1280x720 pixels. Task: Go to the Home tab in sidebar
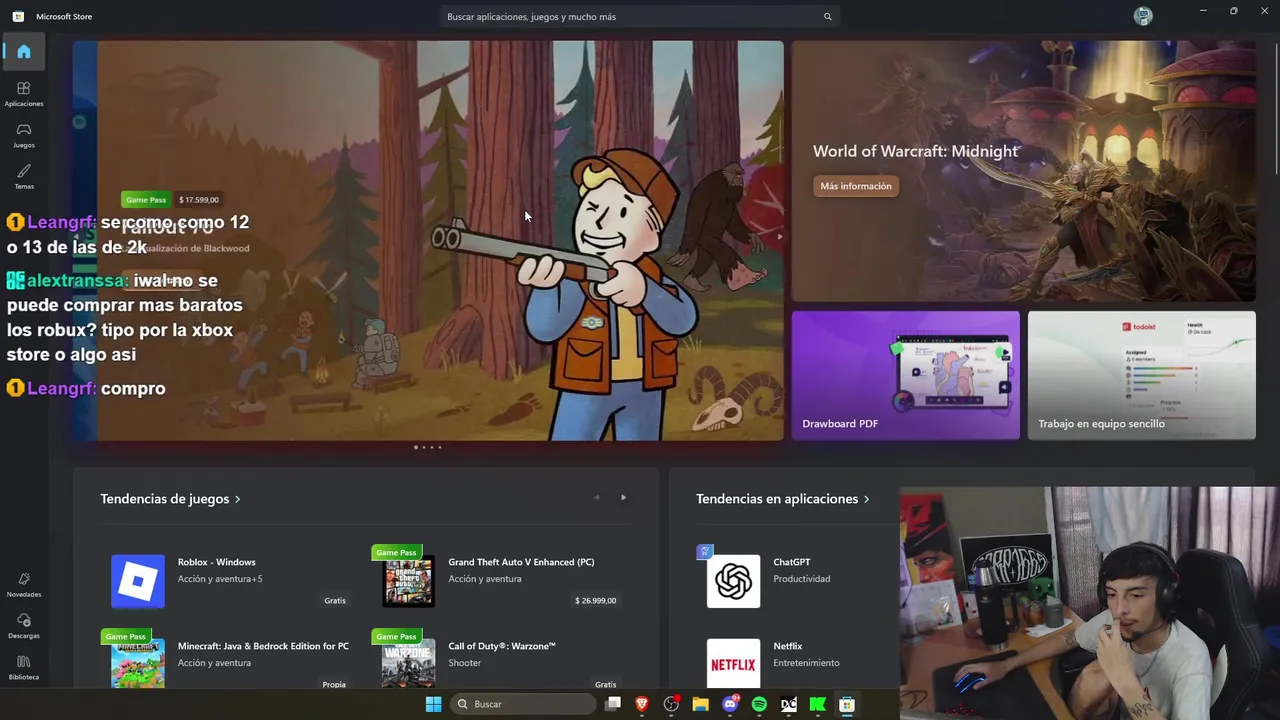(24, 51)
